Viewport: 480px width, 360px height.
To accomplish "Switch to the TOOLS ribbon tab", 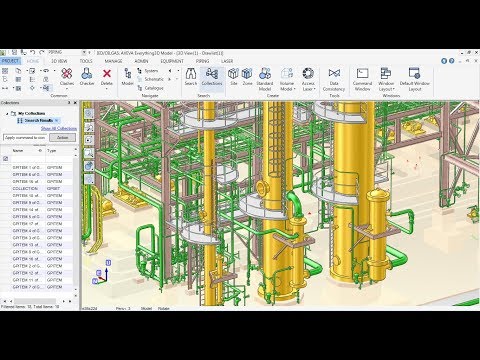I will tap(86, 61).
